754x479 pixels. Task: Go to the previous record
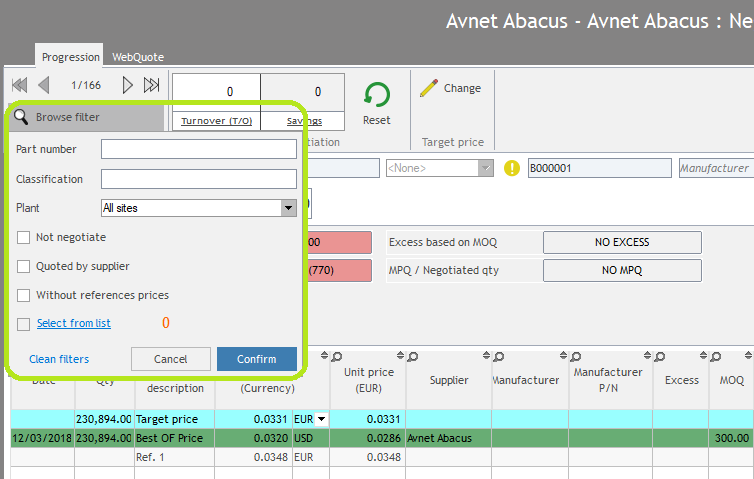click(x=43, y=86)
